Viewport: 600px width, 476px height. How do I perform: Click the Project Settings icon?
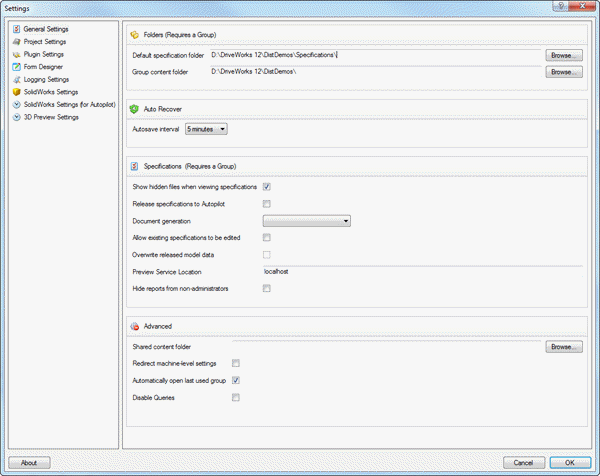(x=16, y=42)
